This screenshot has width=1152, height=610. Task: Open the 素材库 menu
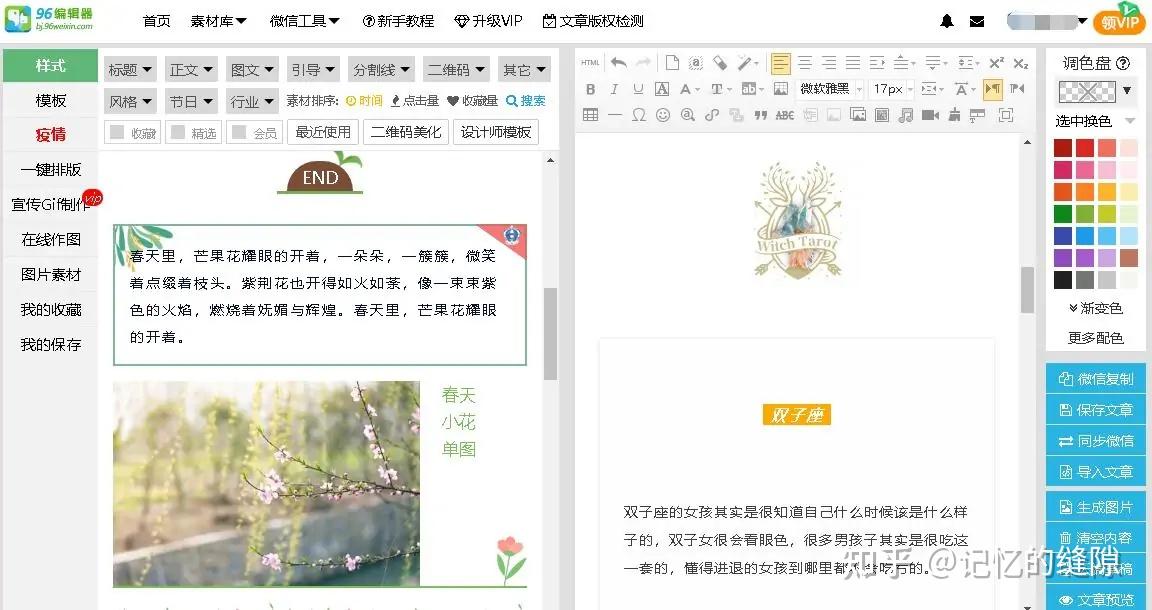click(218, 21)
